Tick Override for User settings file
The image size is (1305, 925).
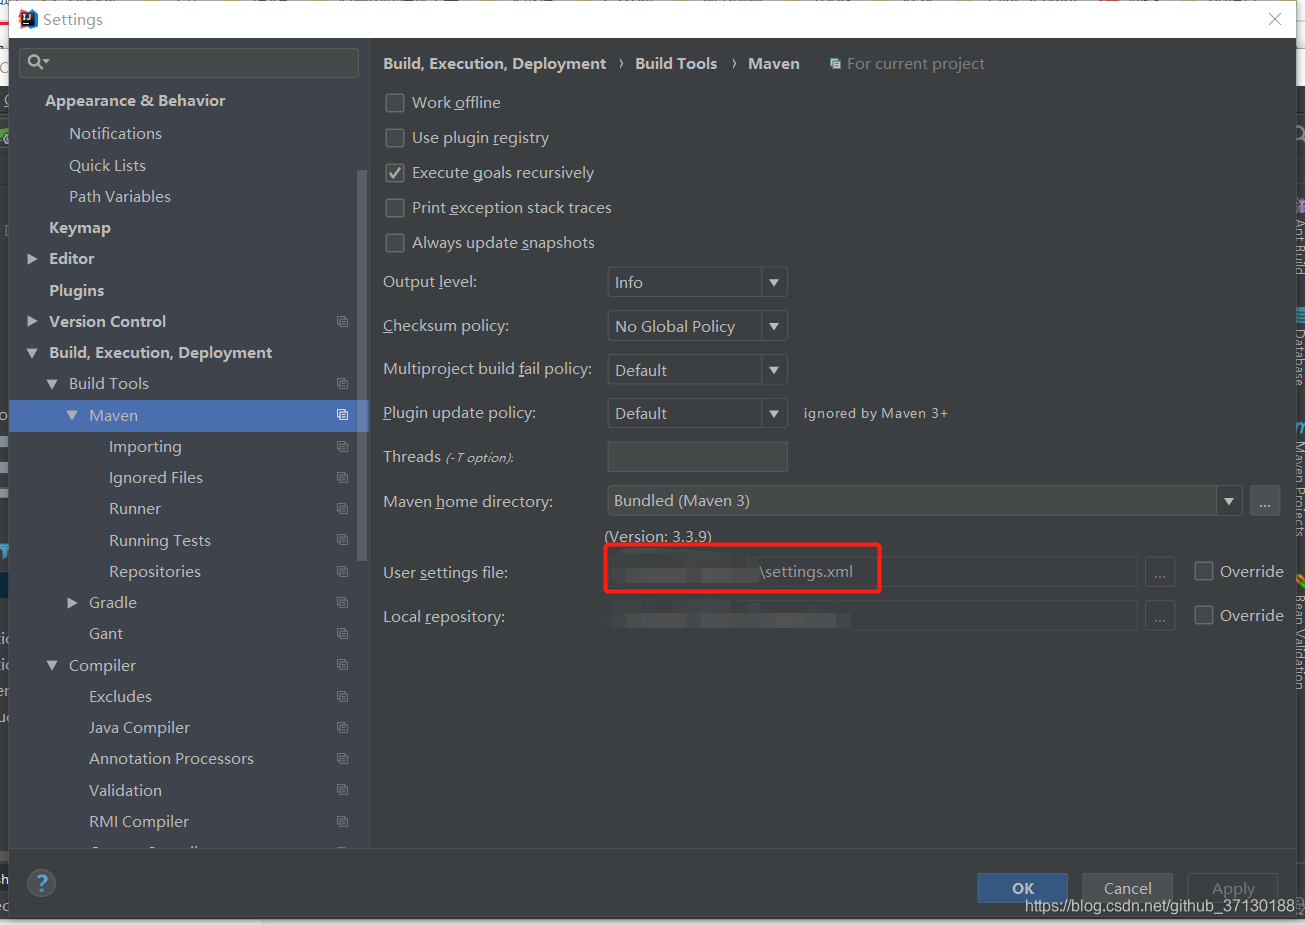(x=1204, y=571)
